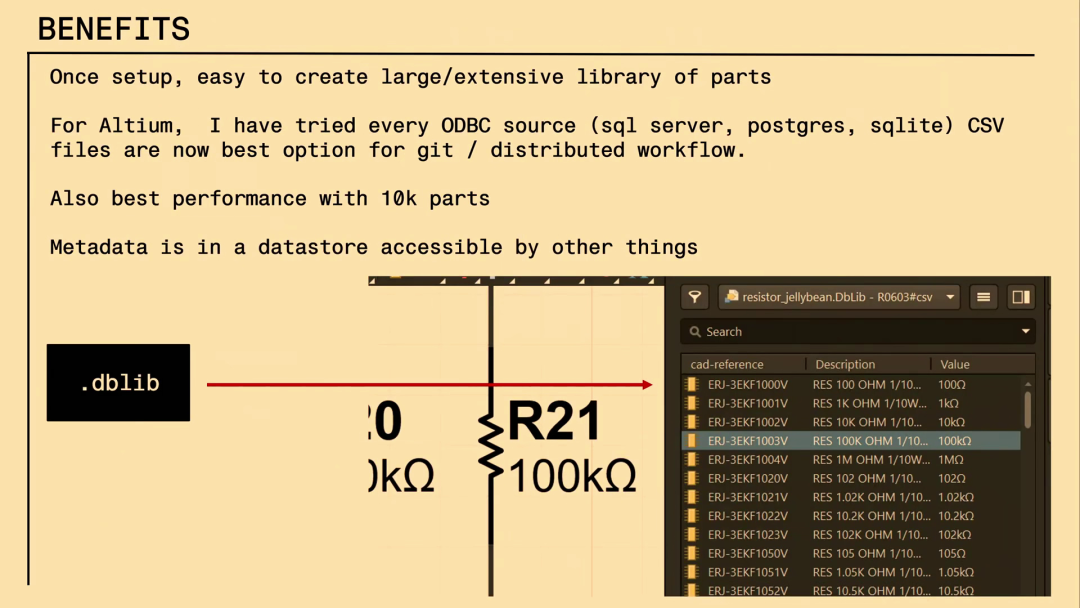1080x608 pixels.
Task: Click the parts list vertical scrollbar thumb
Action: (x=1028, y=410)
